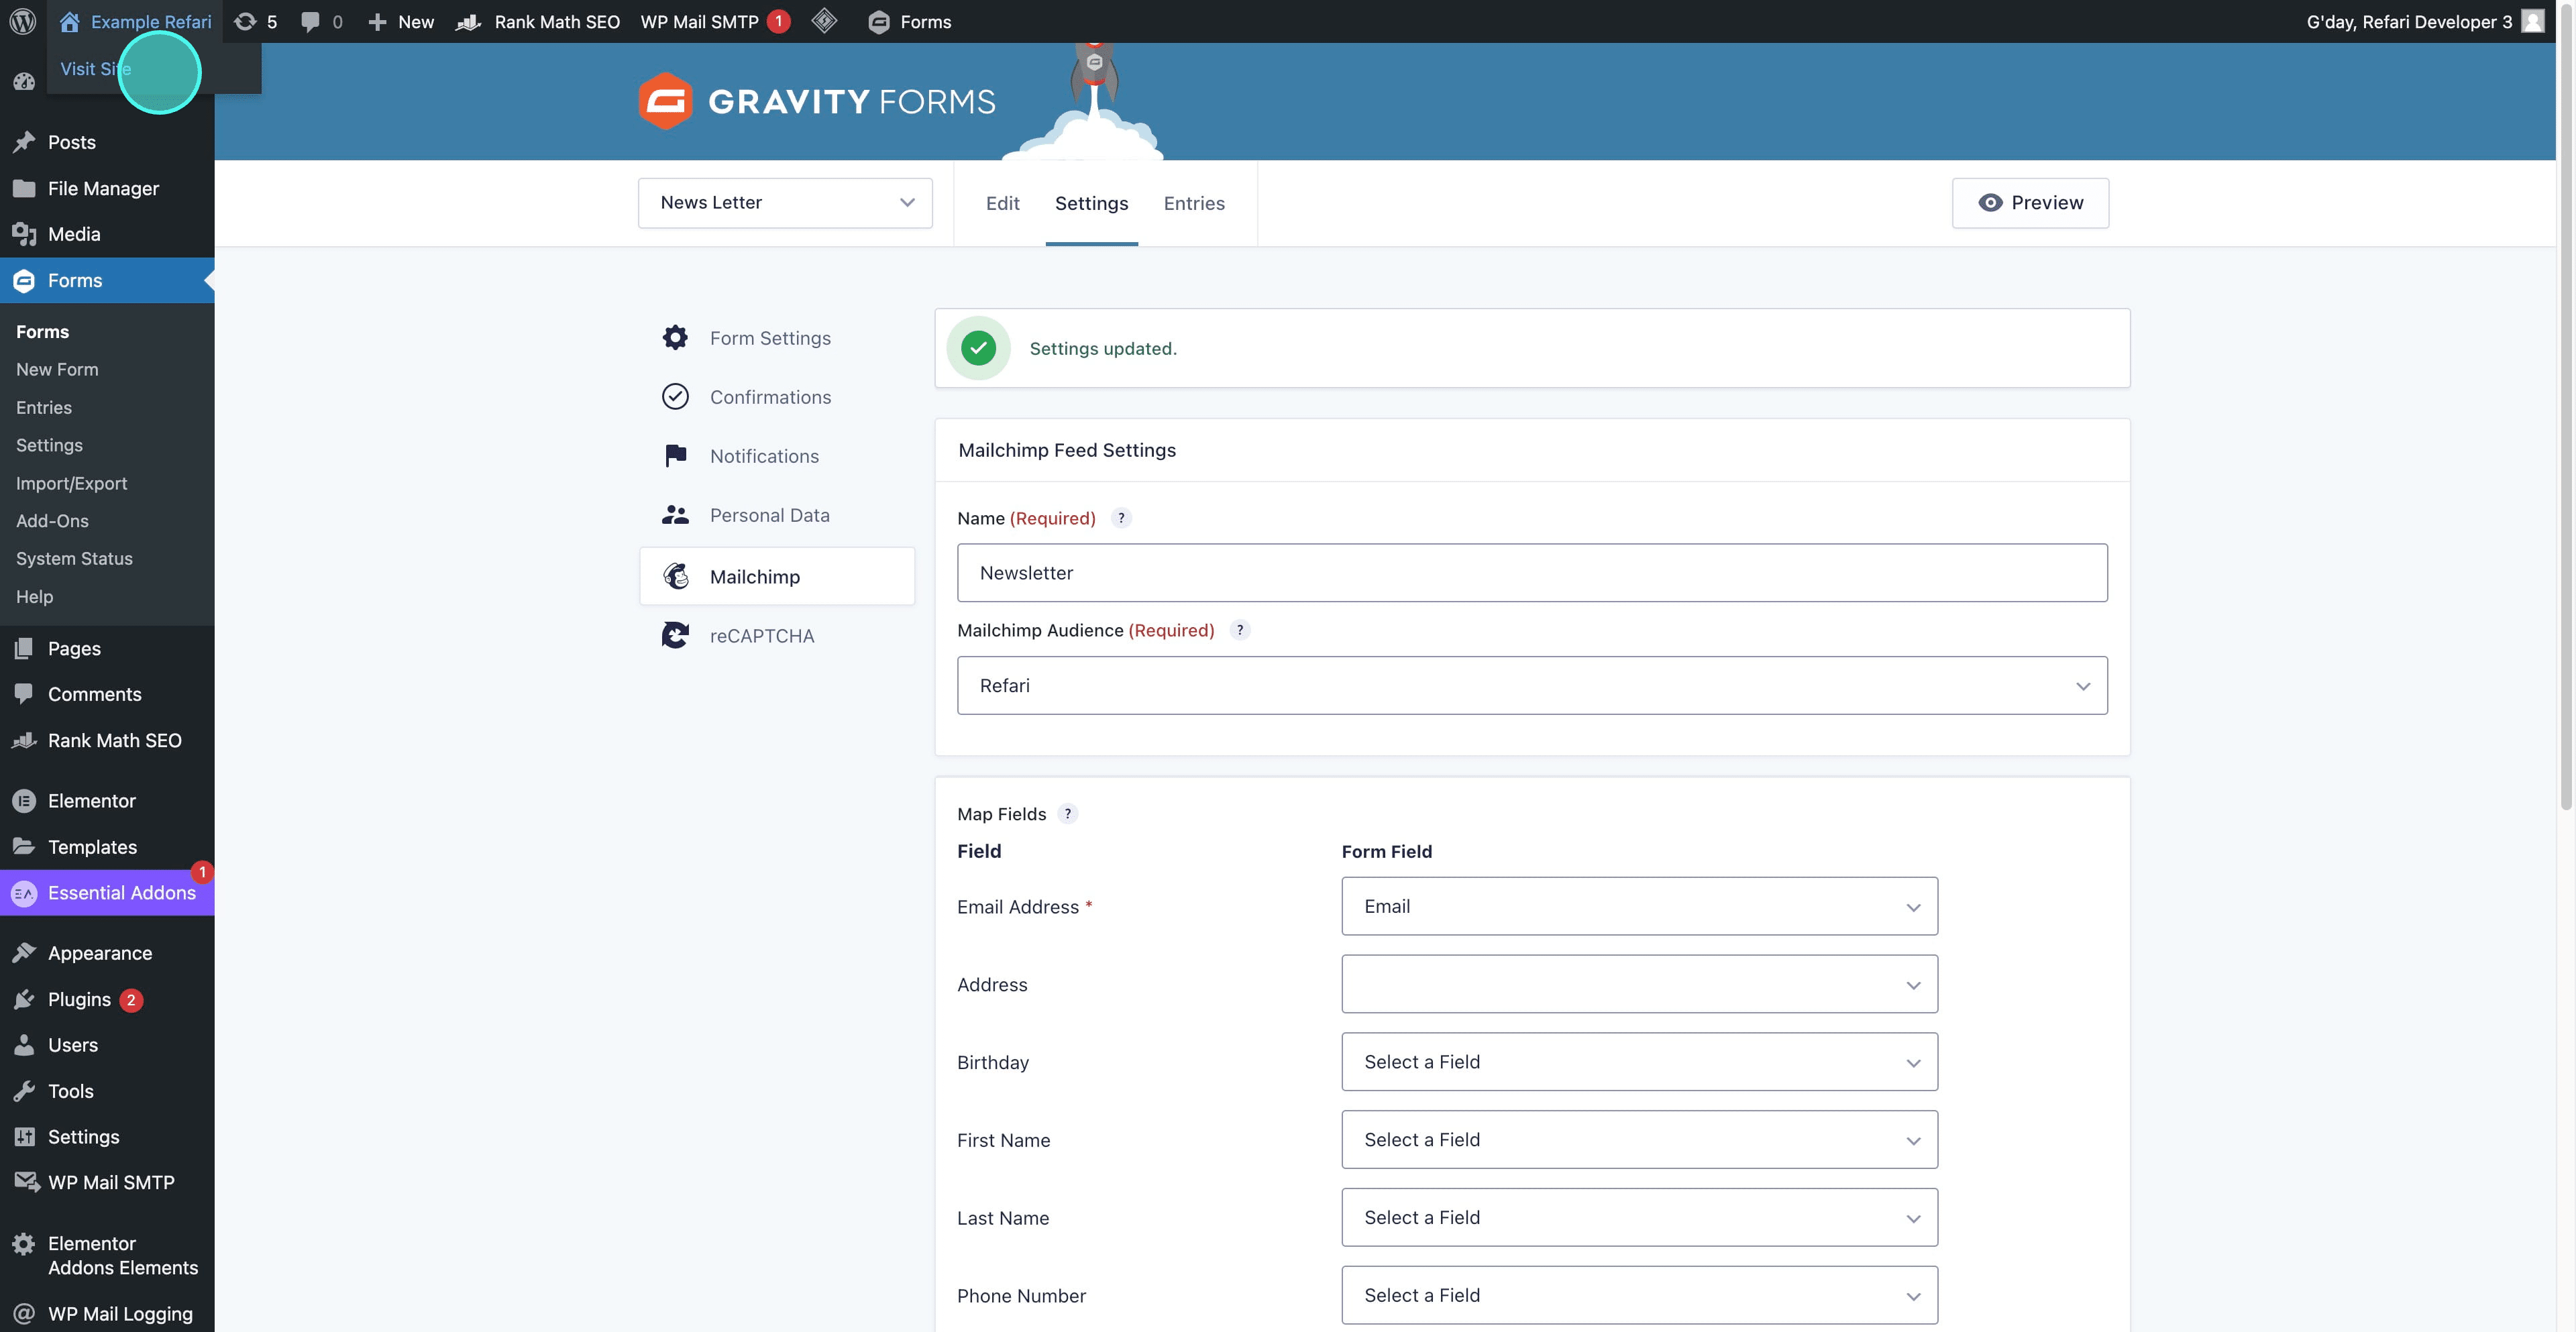The image size is (2576, 1332).
Task: Expand the empty Address form field dropdown
Action: coord(1639,984)
